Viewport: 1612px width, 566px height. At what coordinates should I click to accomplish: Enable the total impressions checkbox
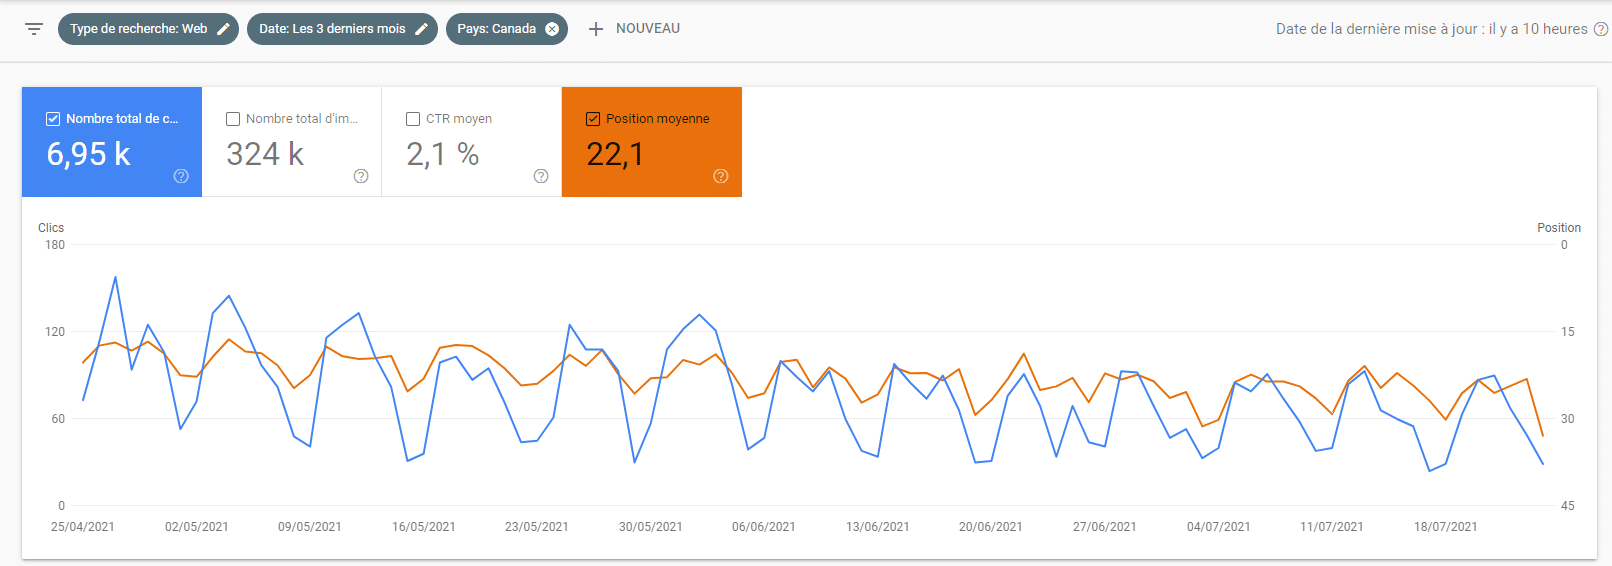[233, 119]
